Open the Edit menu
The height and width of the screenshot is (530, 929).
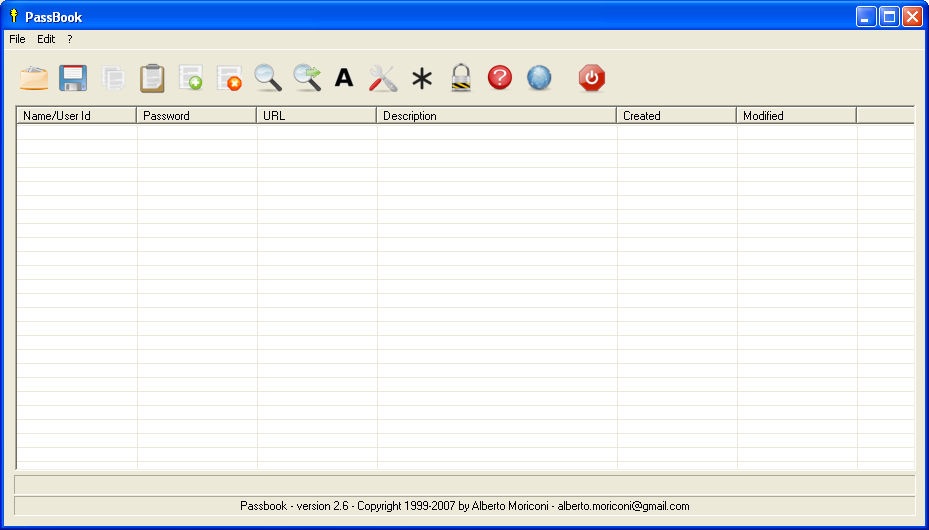click(46, 39)
